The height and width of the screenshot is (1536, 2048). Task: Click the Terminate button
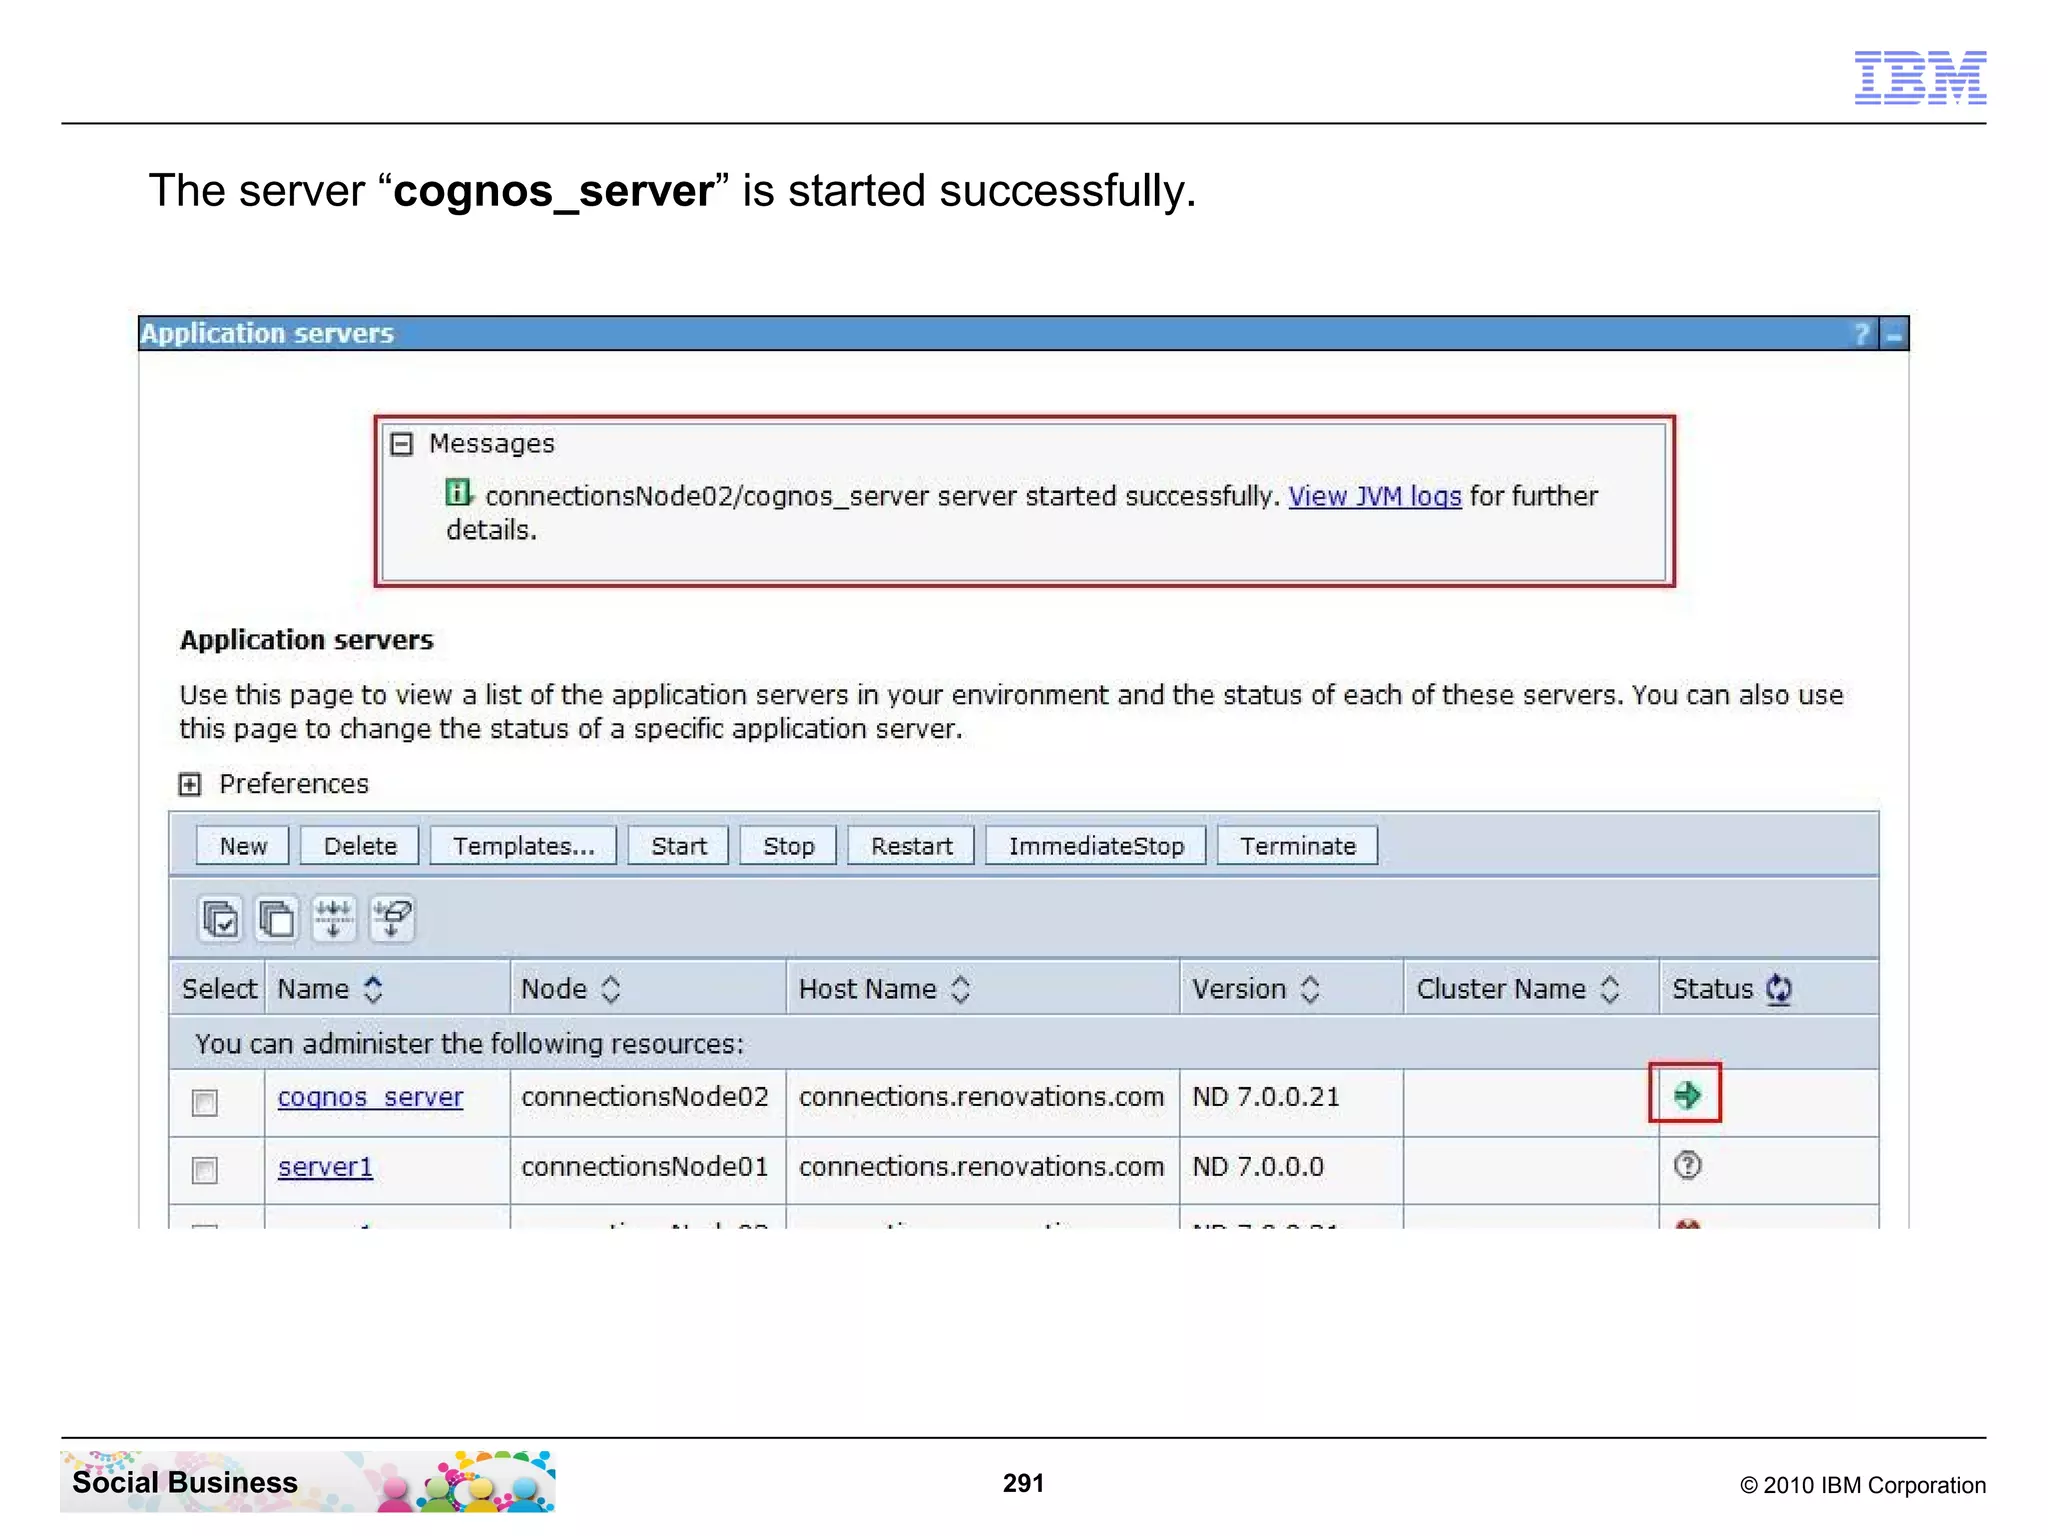[x=1298, y=846]
